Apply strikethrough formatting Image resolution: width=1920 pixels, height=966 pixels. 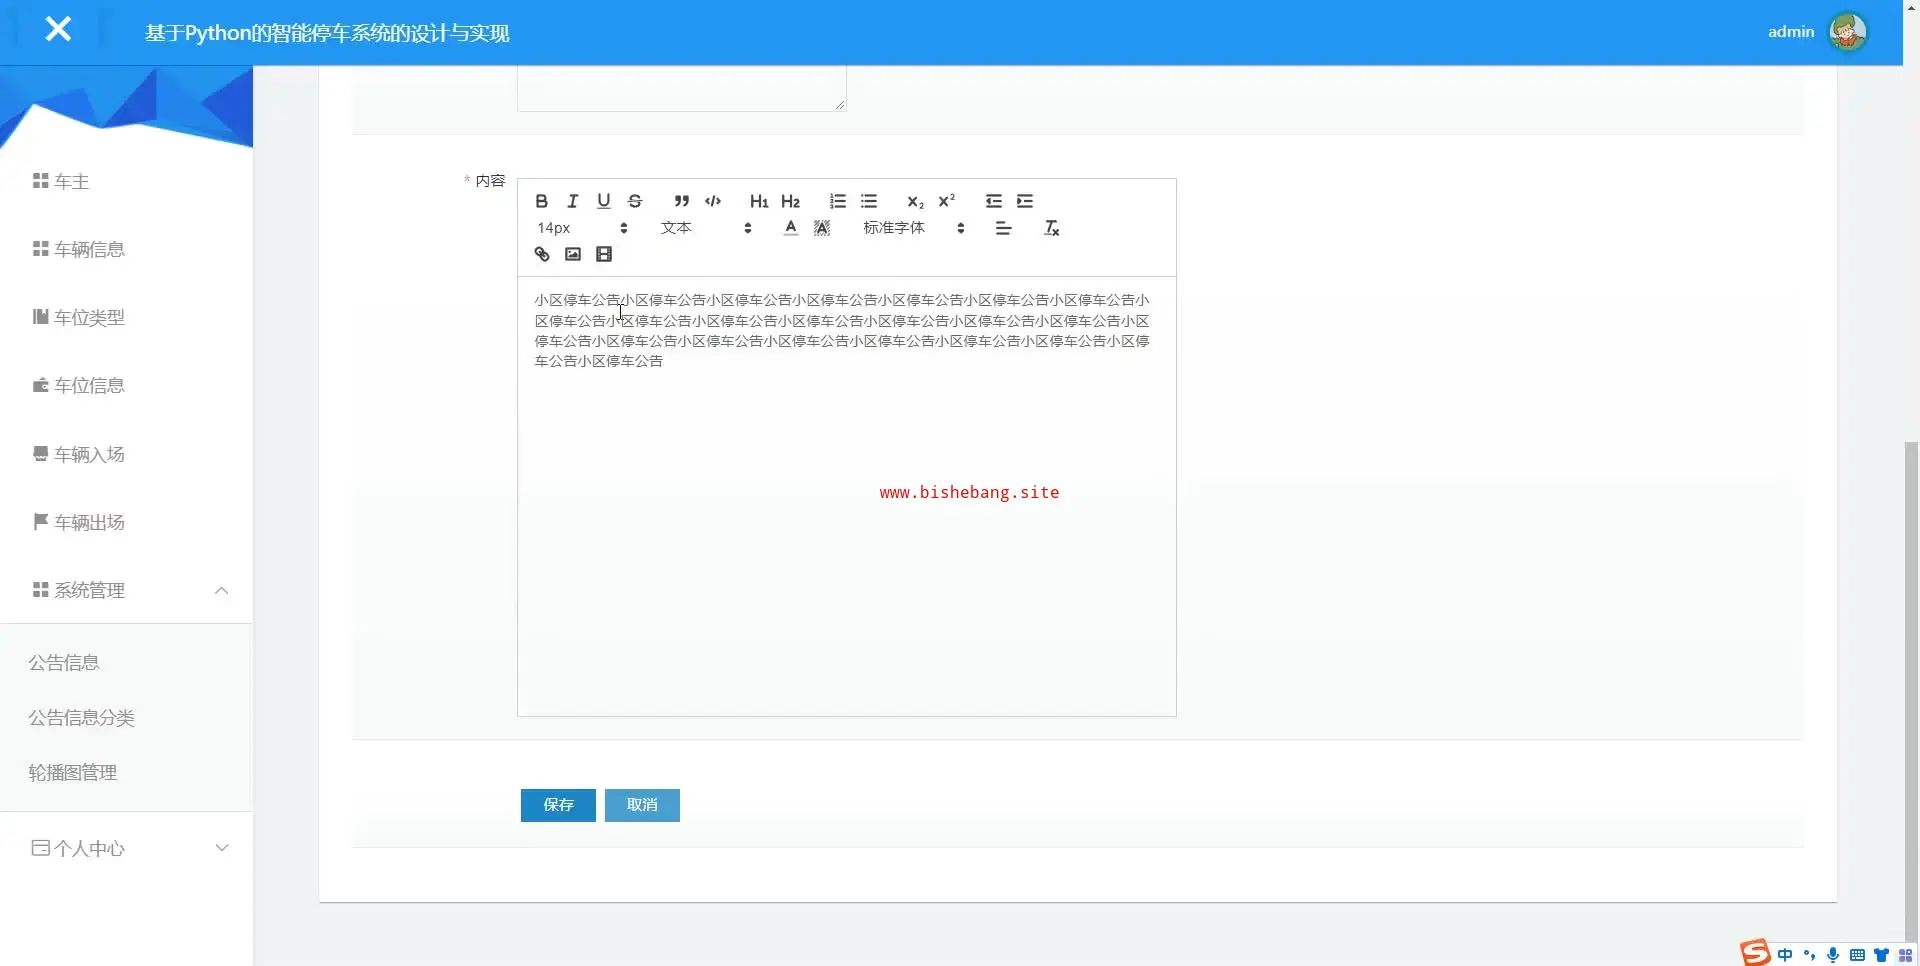tap(635, 201)
